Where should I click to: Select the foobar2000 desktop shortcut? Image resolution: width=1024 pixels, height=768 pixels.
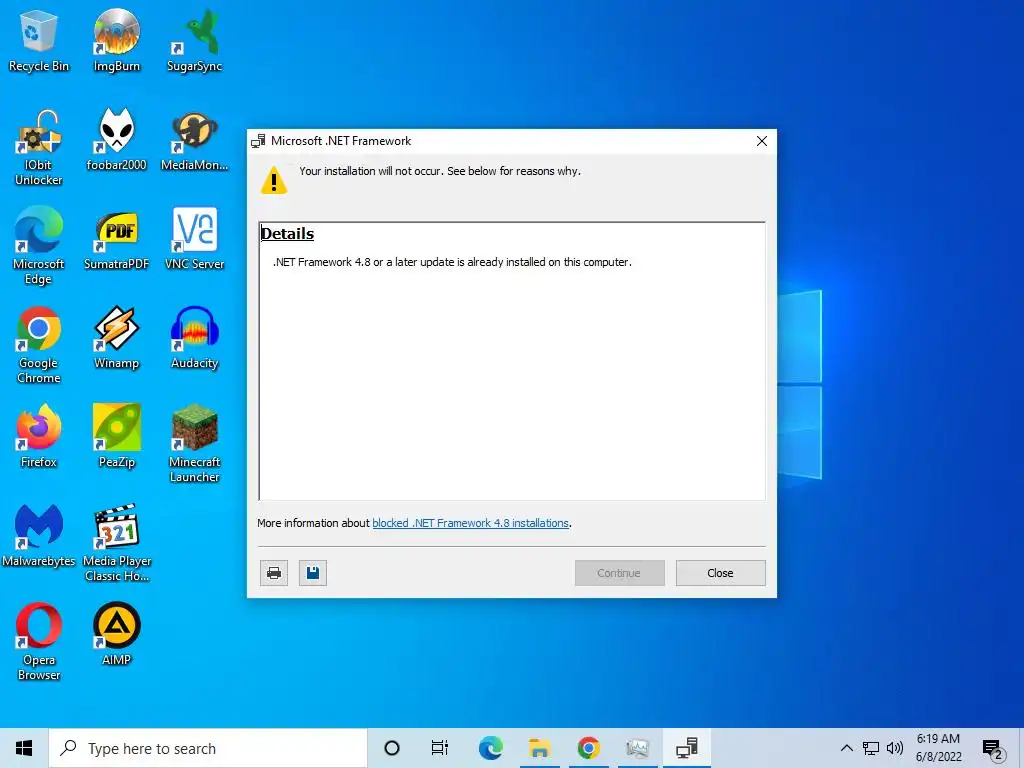coord(116,140)
